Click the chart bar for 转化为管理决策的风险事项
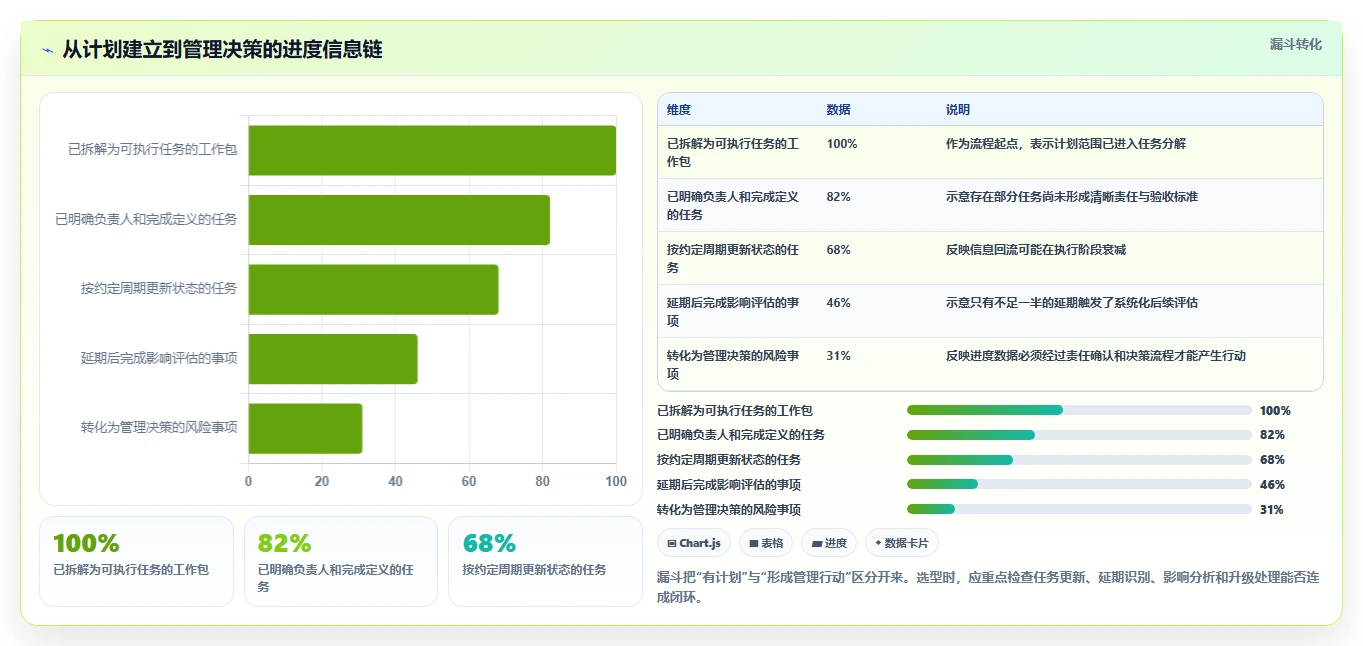Screen dimensions: 1363x646 [305, 428]
